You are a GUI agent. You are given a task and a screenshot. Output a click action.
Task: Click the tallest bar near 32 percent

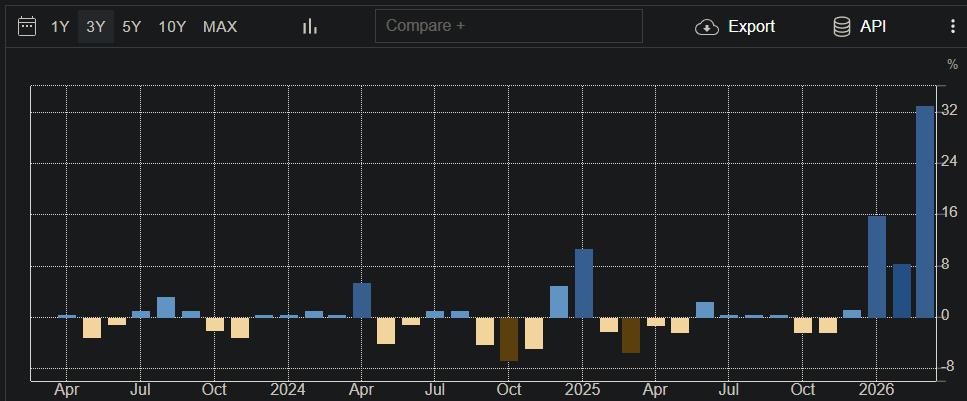click(925, 212)
